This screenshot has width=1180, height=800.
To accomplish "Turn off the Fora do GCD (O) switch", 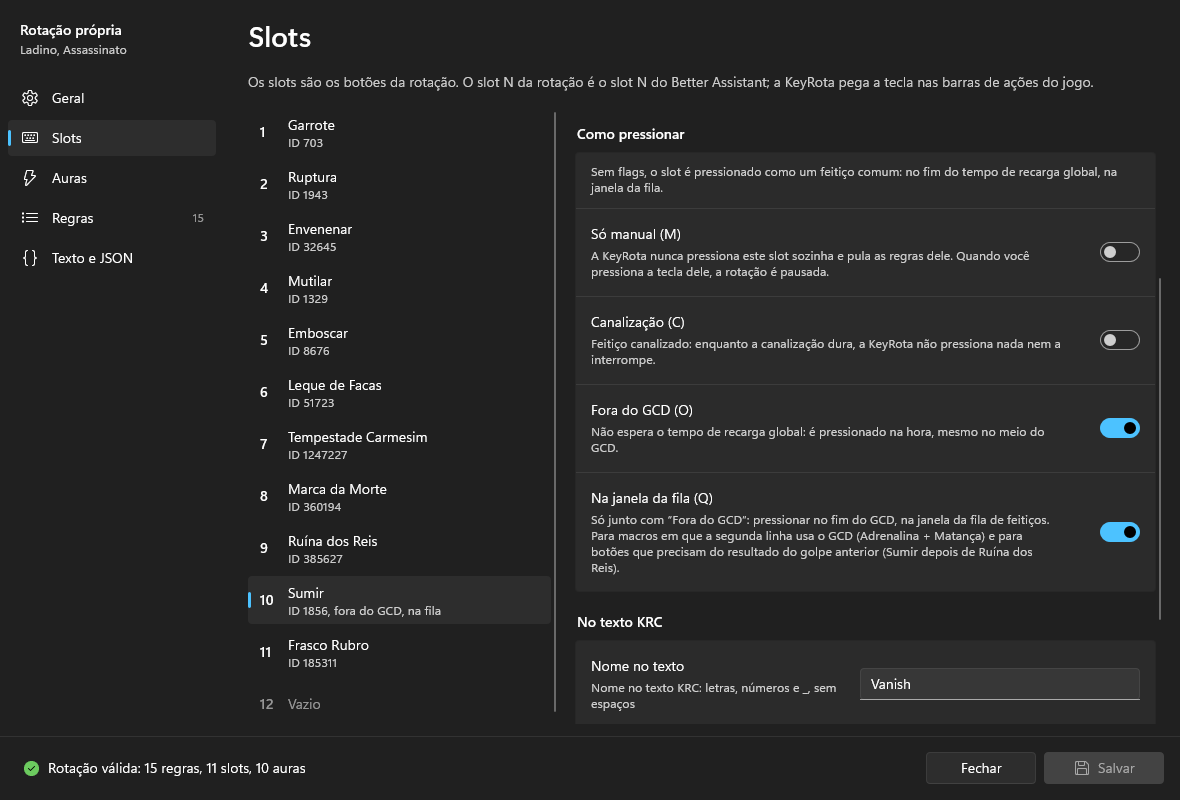I will click(x=1119, y=428).
